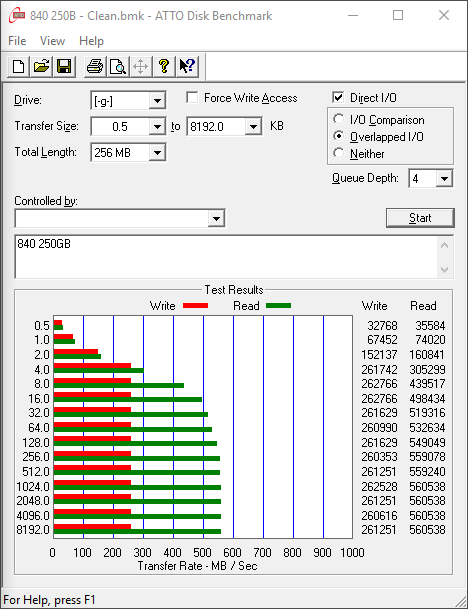Screen dimensions: 468x609
Task: Open a benchmark file via folder icon
Action: pyautogui.click(x=42, y=66)
